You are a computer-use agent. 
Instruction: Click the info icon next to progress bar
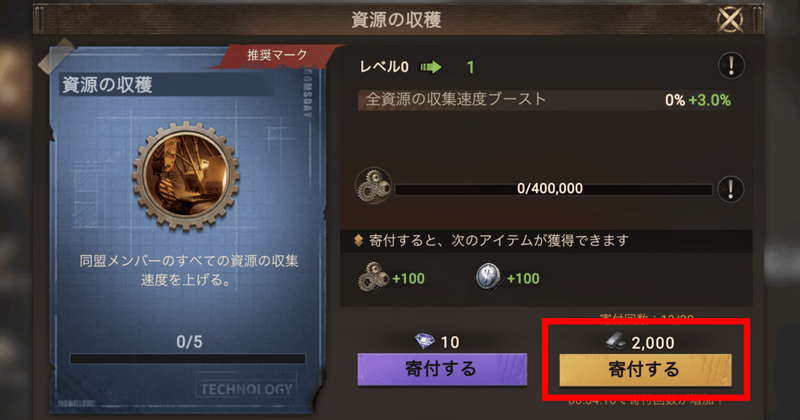[x=731, y=189]
